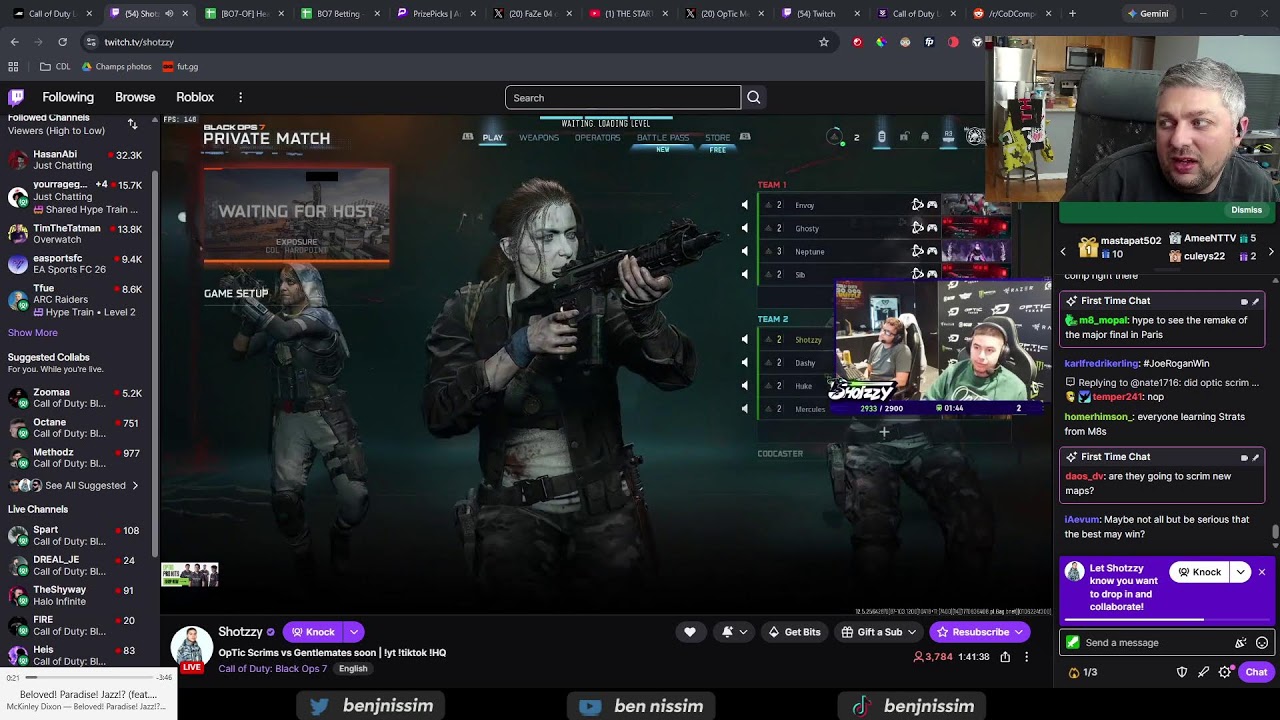Sort followed channels with the arrows icon
The image size is (1280, 720).
(x=132, y=124)
